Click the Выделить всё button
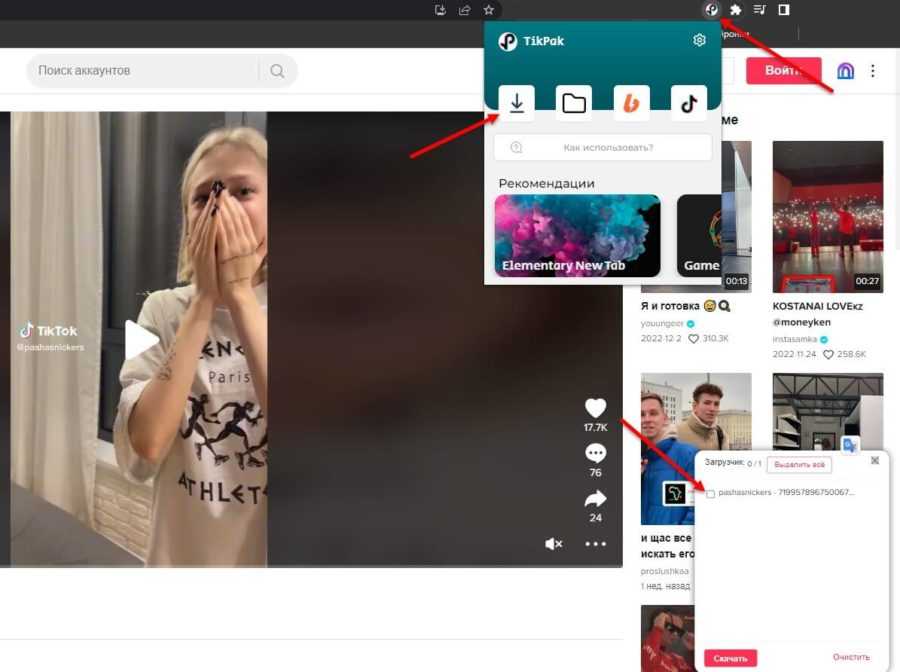Screen dimensions: 900x672 799,465
